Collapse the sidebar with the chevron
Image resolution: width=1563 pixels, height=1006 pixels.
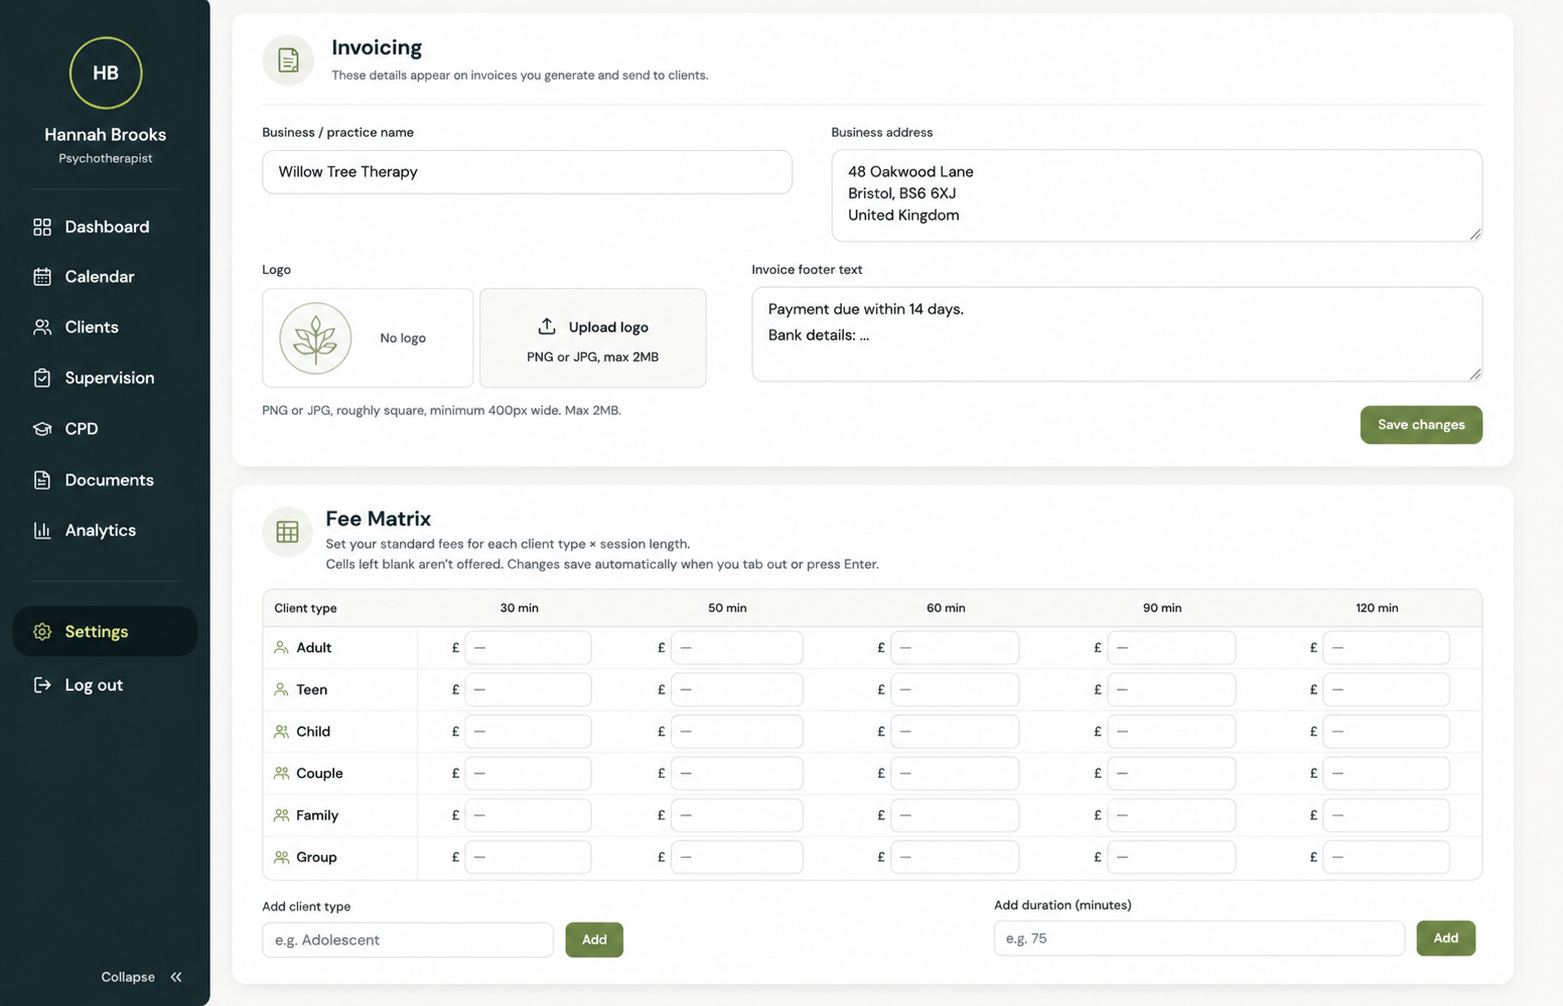(176, 977)
